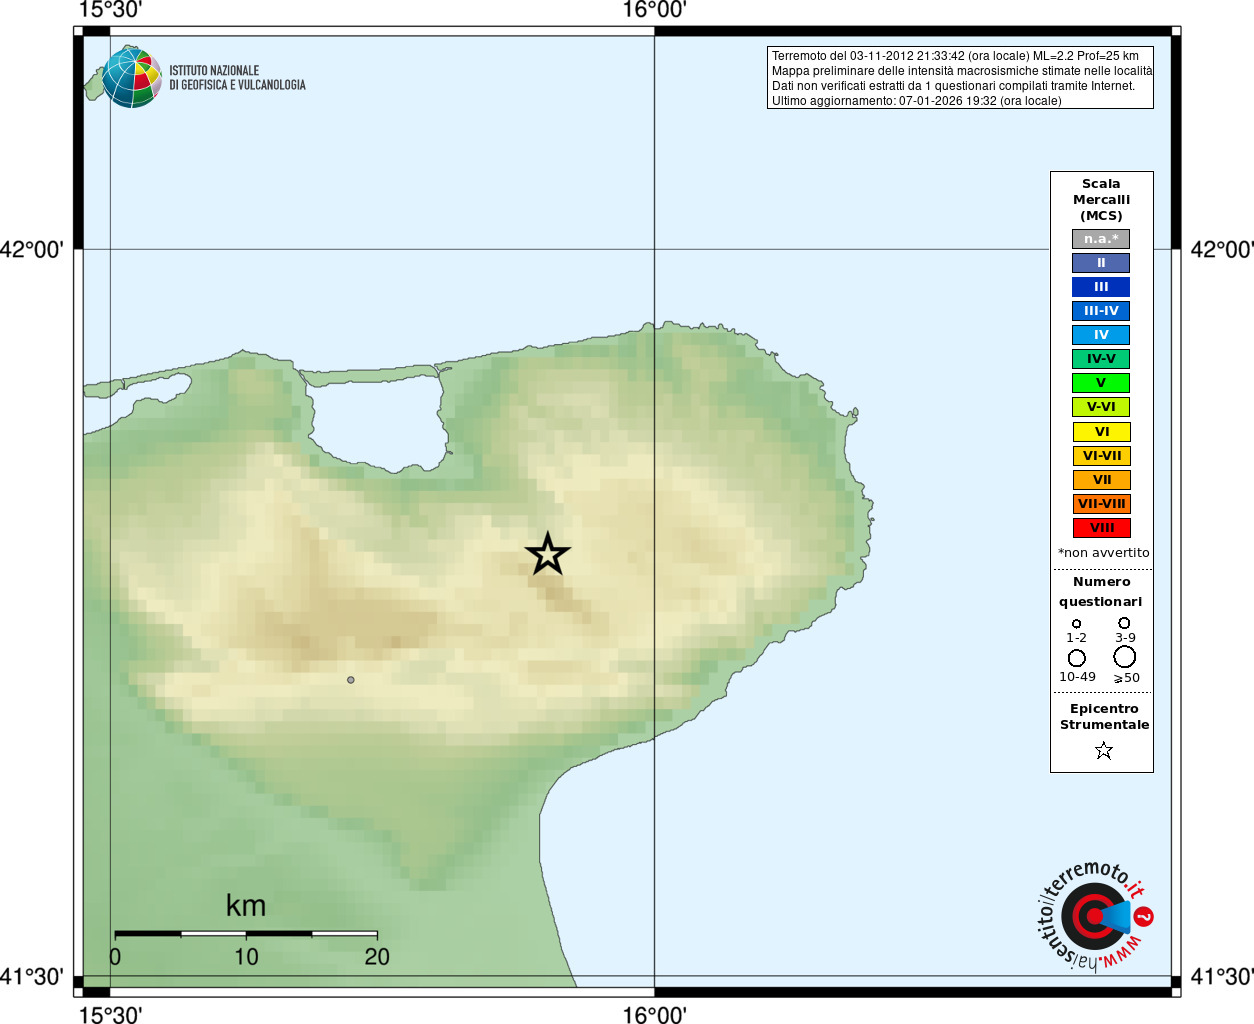This screenshot has height=1024, width=1254.
Task: Click the intensity III legend swatch
Action: point(1101,287)
